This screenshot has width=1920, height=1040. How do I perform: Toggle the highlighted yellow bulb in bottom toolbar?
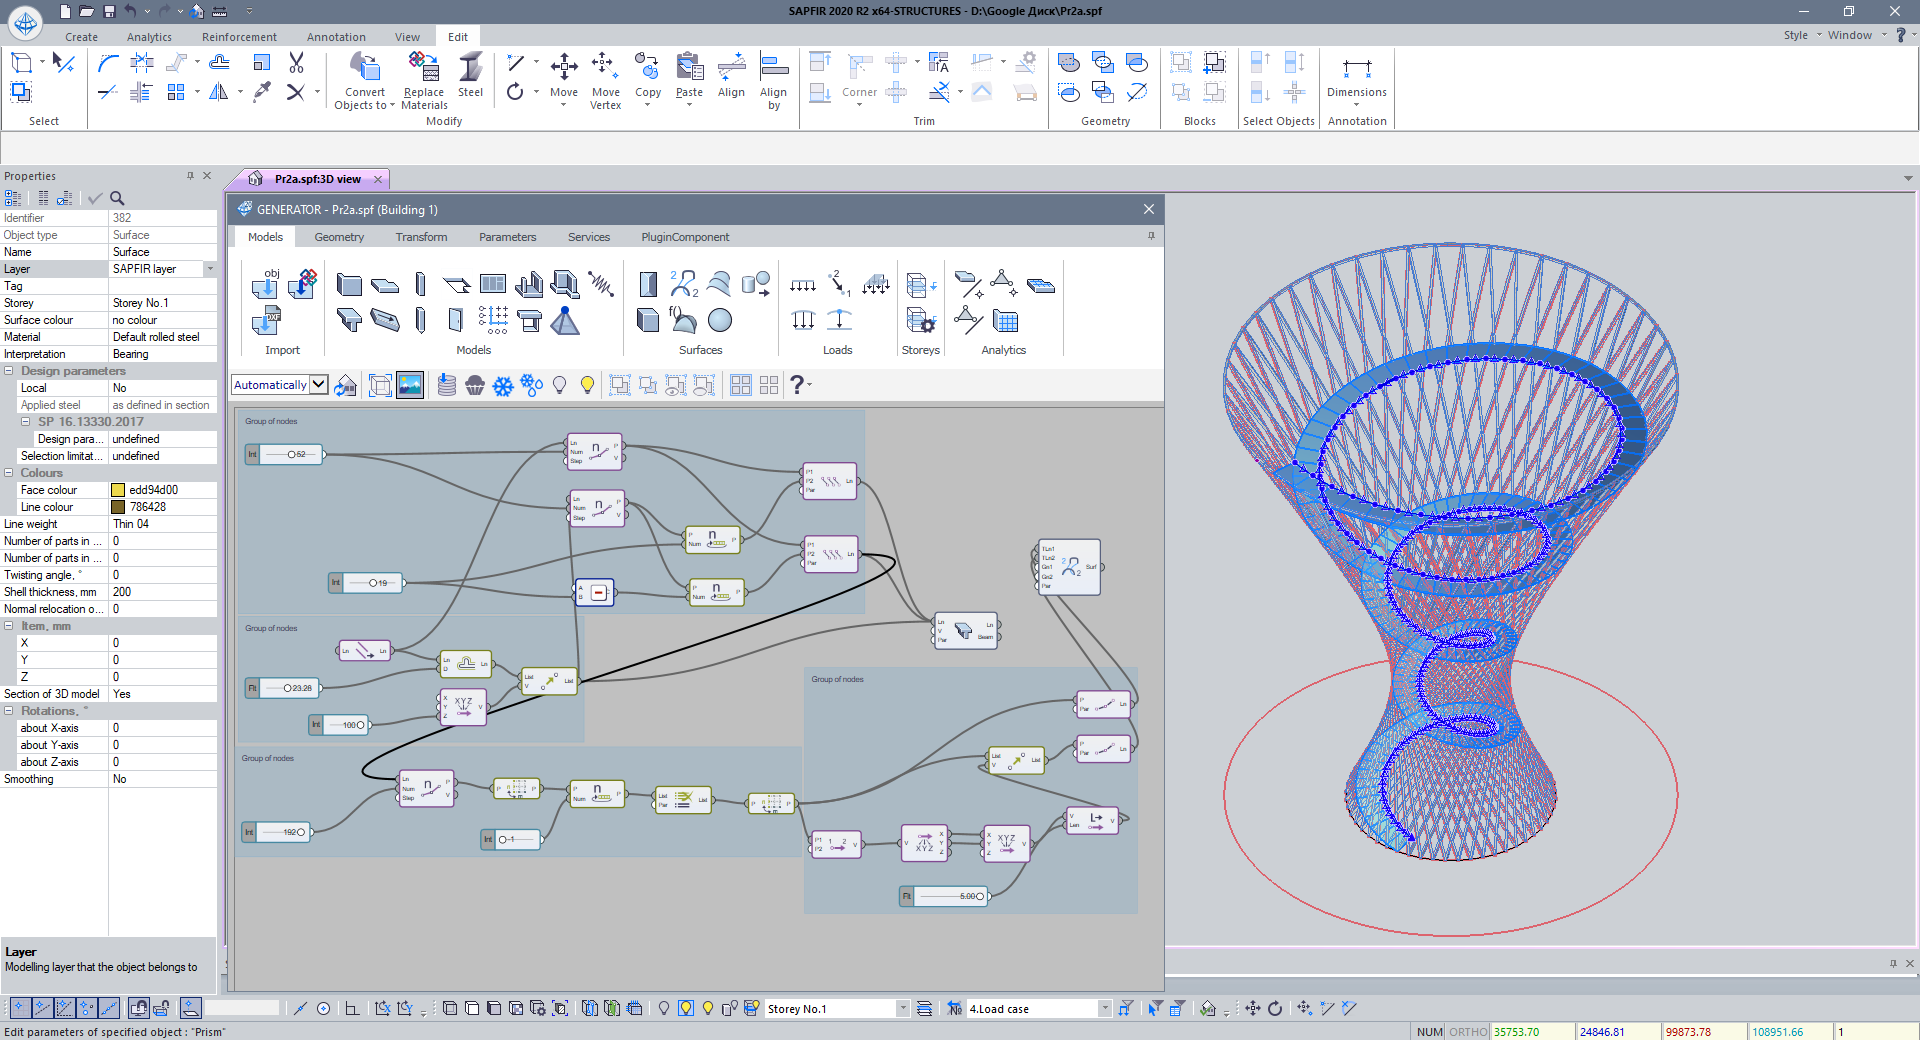point(686,1008)
